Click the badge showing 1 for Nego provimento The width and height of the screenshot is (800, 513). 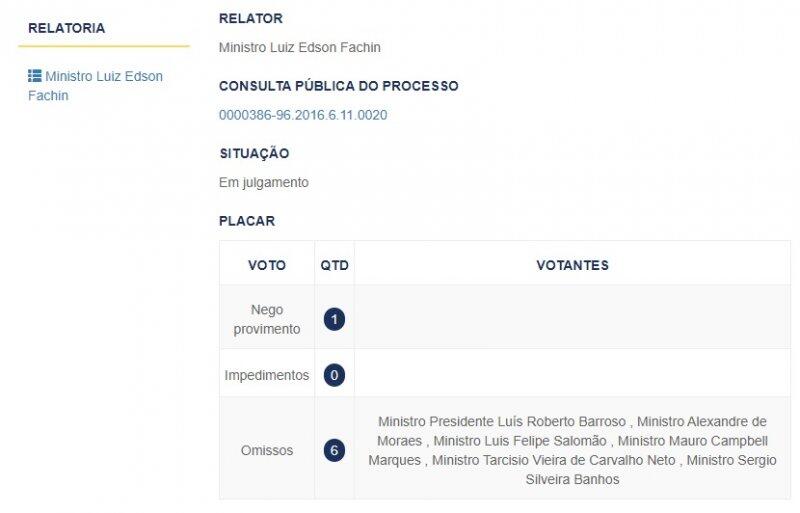[x=334, y=320]
